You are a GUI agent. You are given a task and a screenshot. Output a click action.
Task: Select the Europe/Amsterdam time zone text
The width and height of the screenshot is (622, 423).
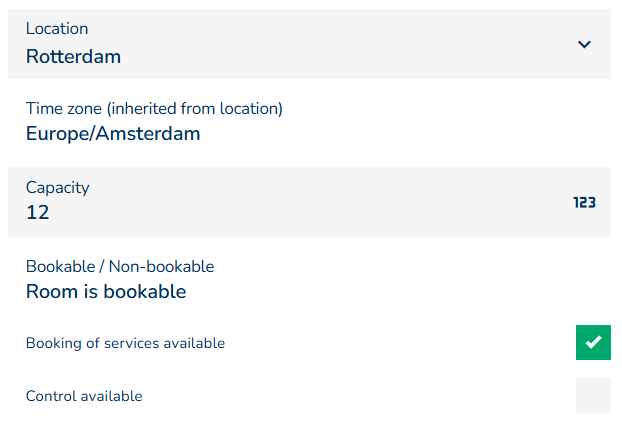(113, 134)
